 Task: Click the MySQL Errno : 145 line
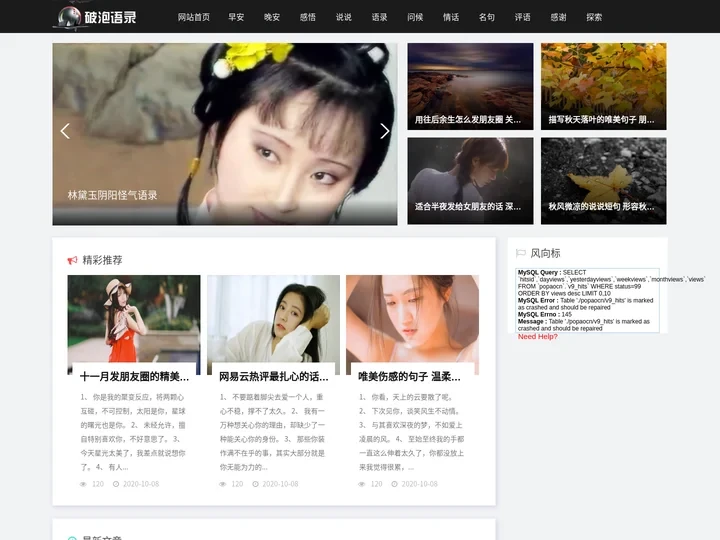coord(545,315)
